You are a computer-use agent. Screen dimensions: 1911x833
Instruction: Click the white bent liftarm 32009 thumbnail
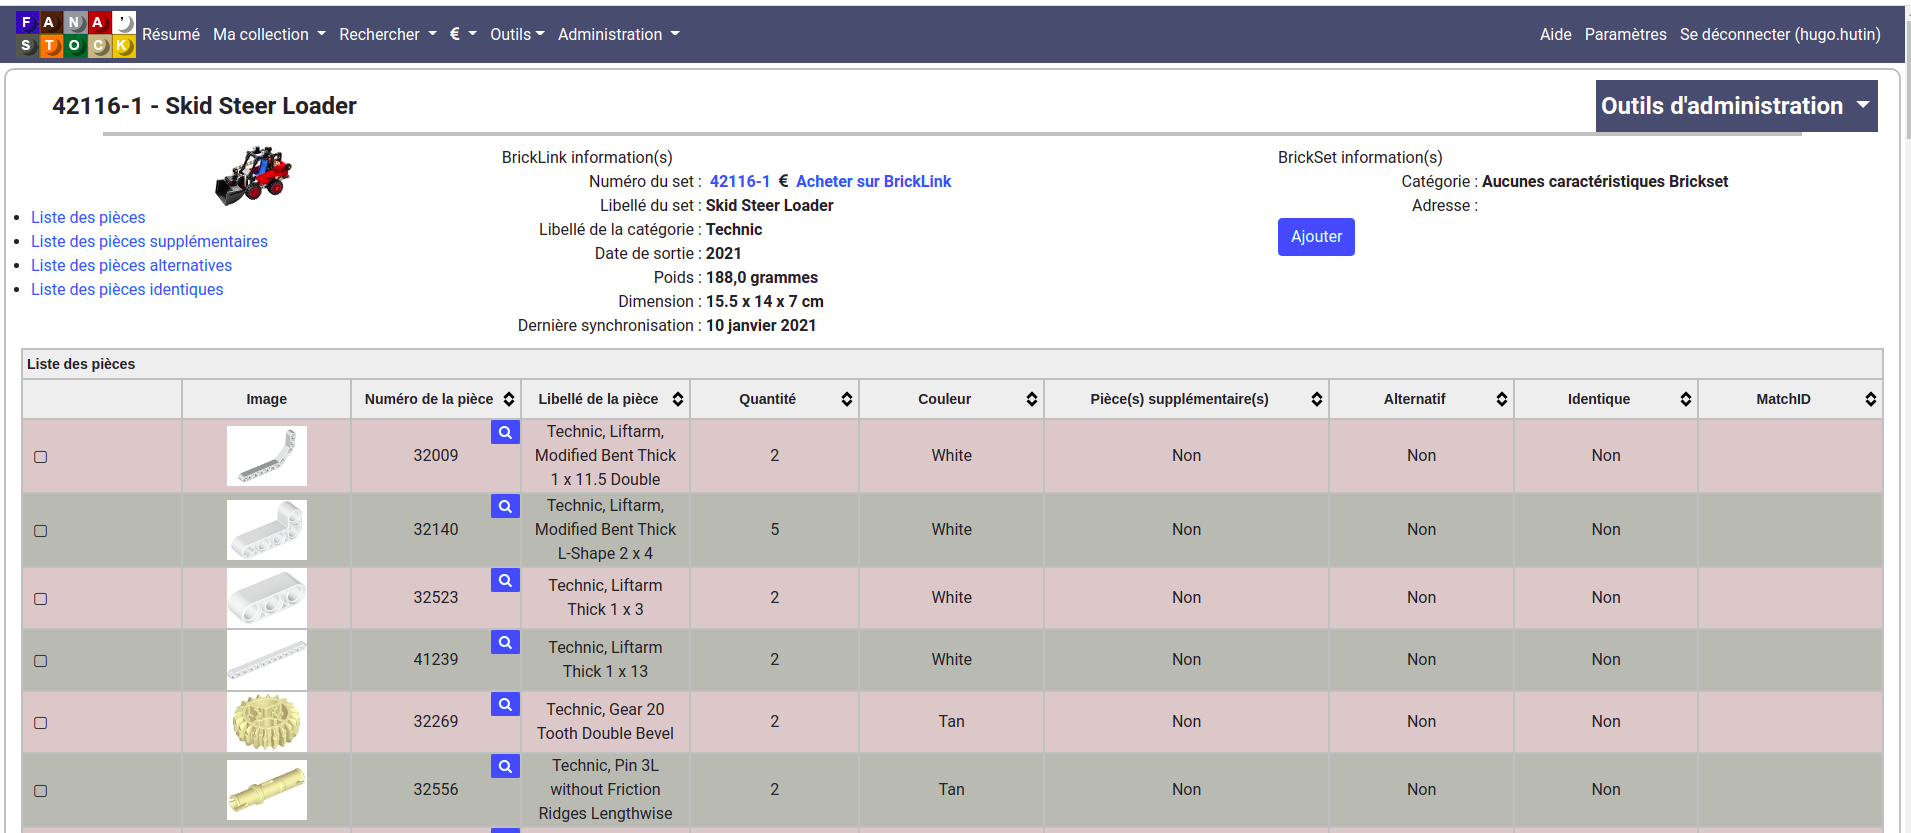(x=267, y=456)
